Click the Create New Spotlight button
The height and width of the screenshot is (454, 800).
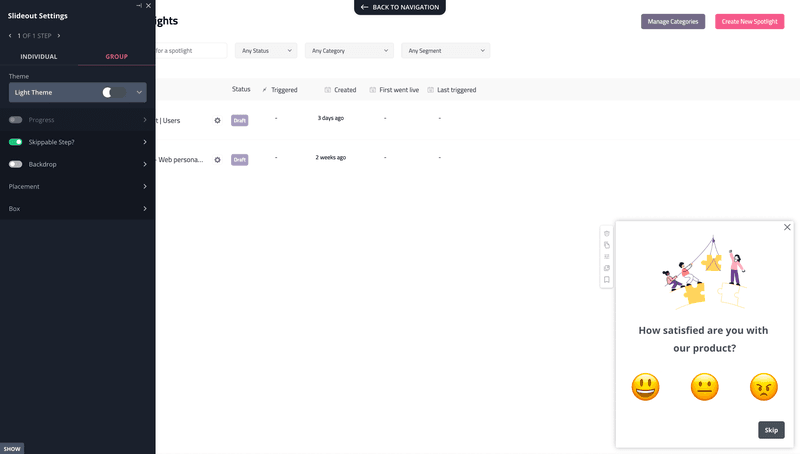pyautogui.click(x=749, y=21)
